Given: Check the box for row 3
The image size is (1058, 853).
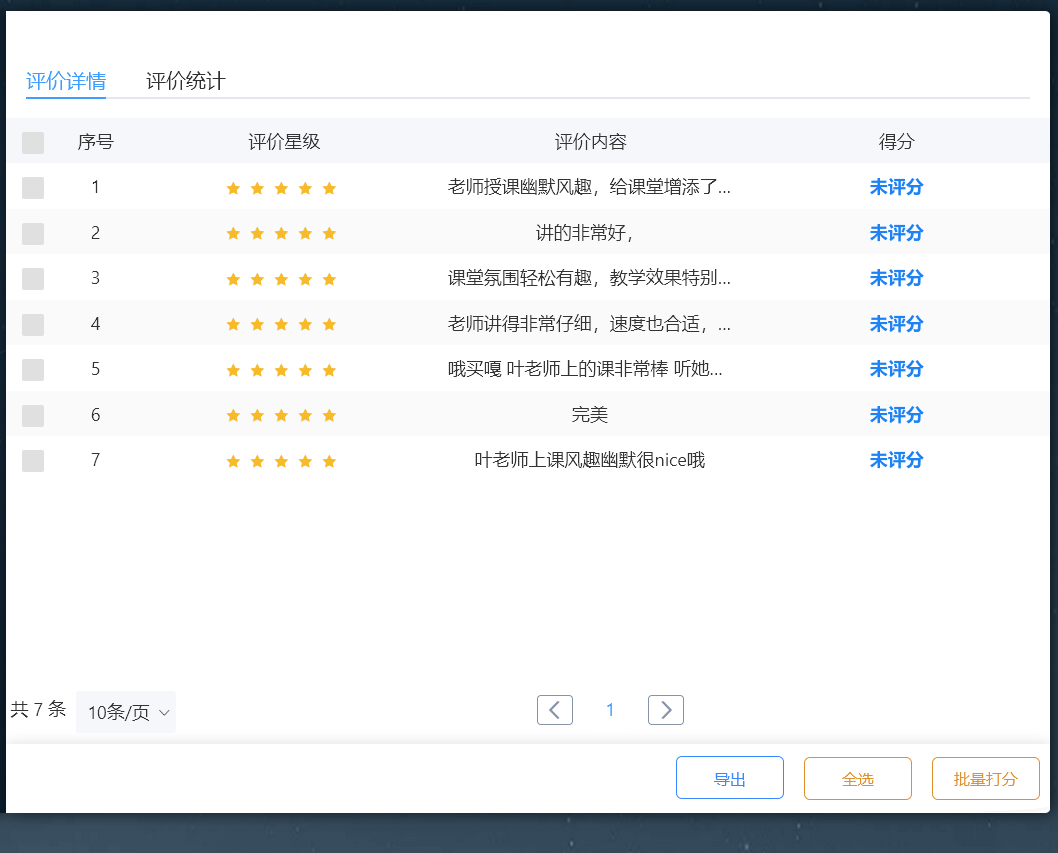Looking at the screenshot, I should (x=33, y=279).
